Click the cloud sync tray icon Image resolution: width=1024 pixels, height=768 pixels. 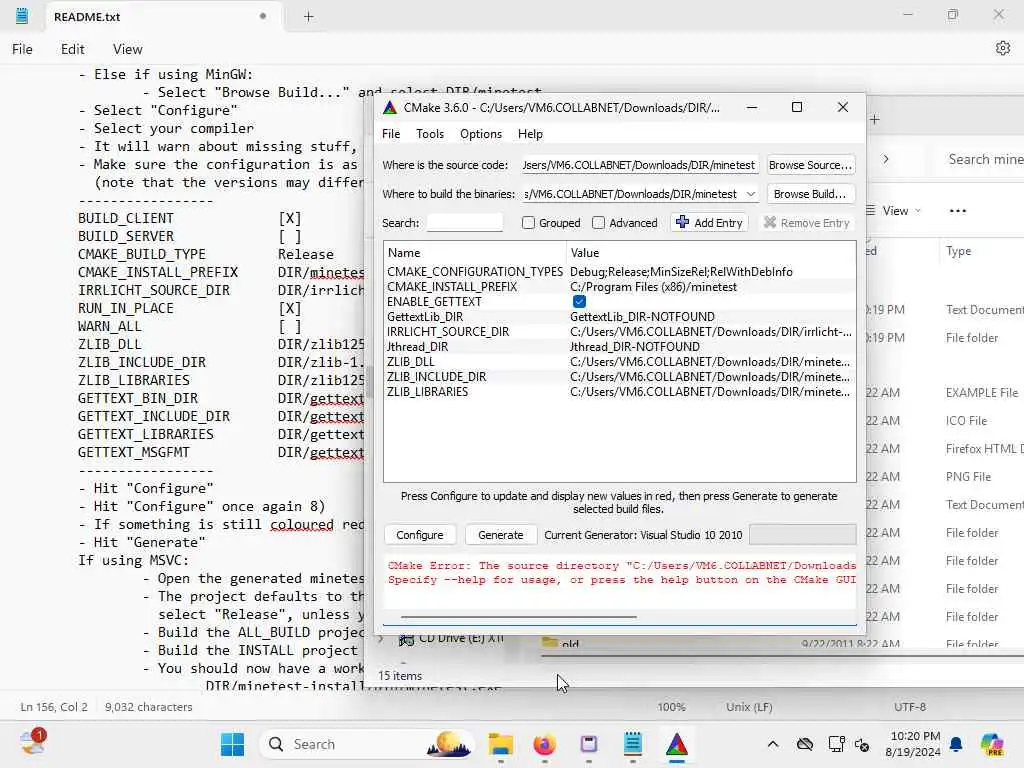pos(805,744)
